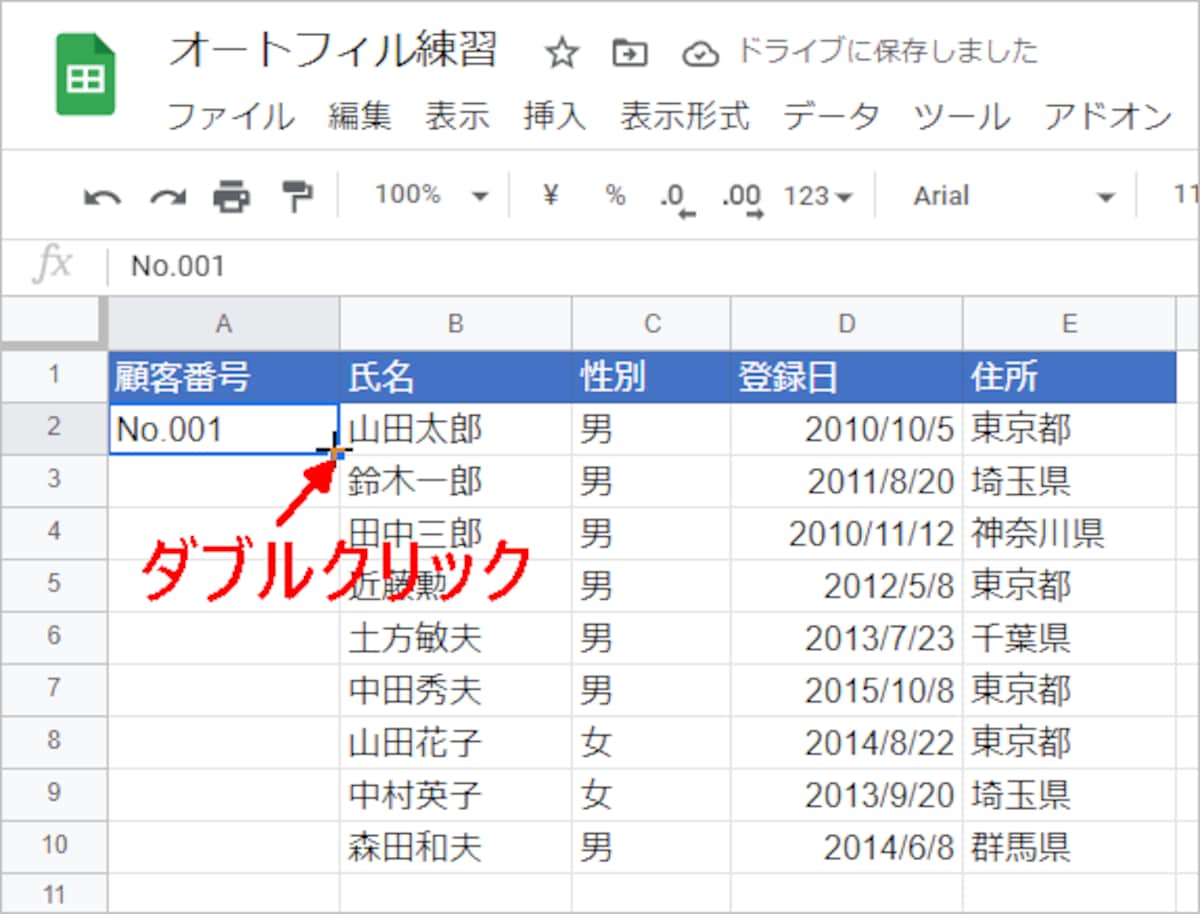The image size is (1200, 914).
Task: Click the 顧客番号 header cell
Action: tap(224, 377)
